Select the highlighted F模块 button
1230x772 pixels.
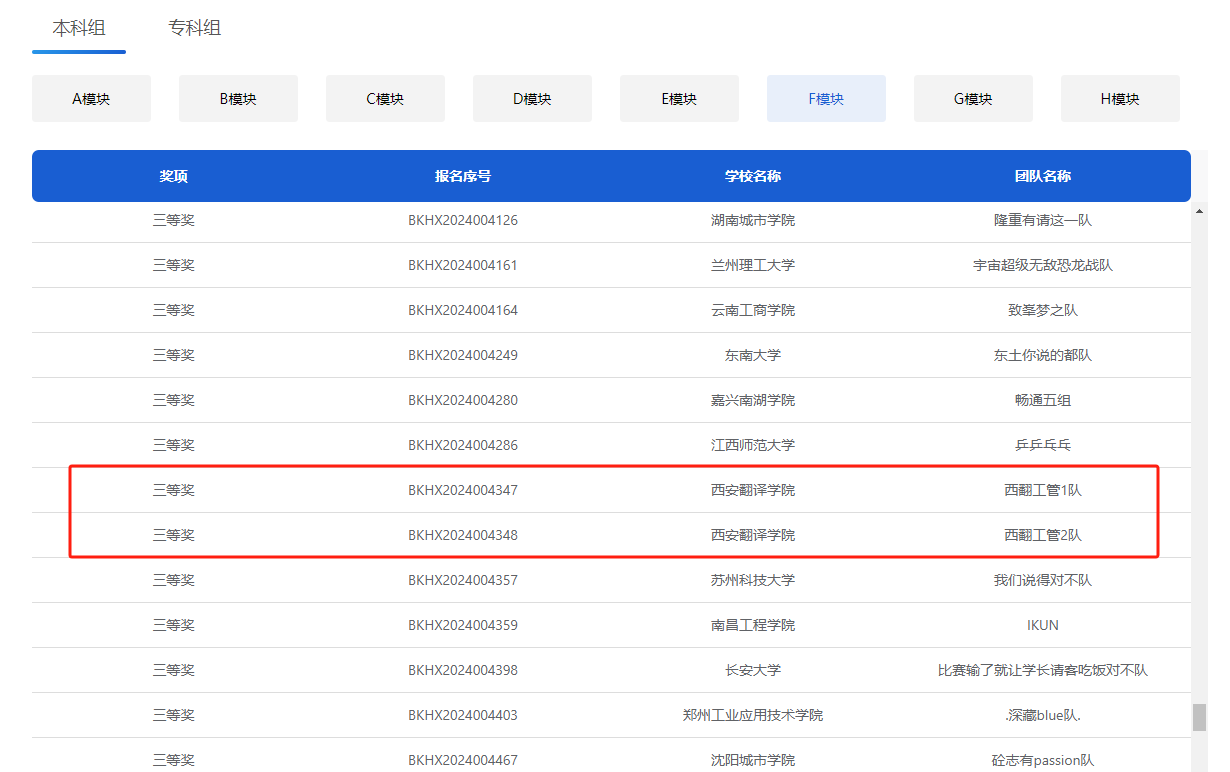pos(826,99)
